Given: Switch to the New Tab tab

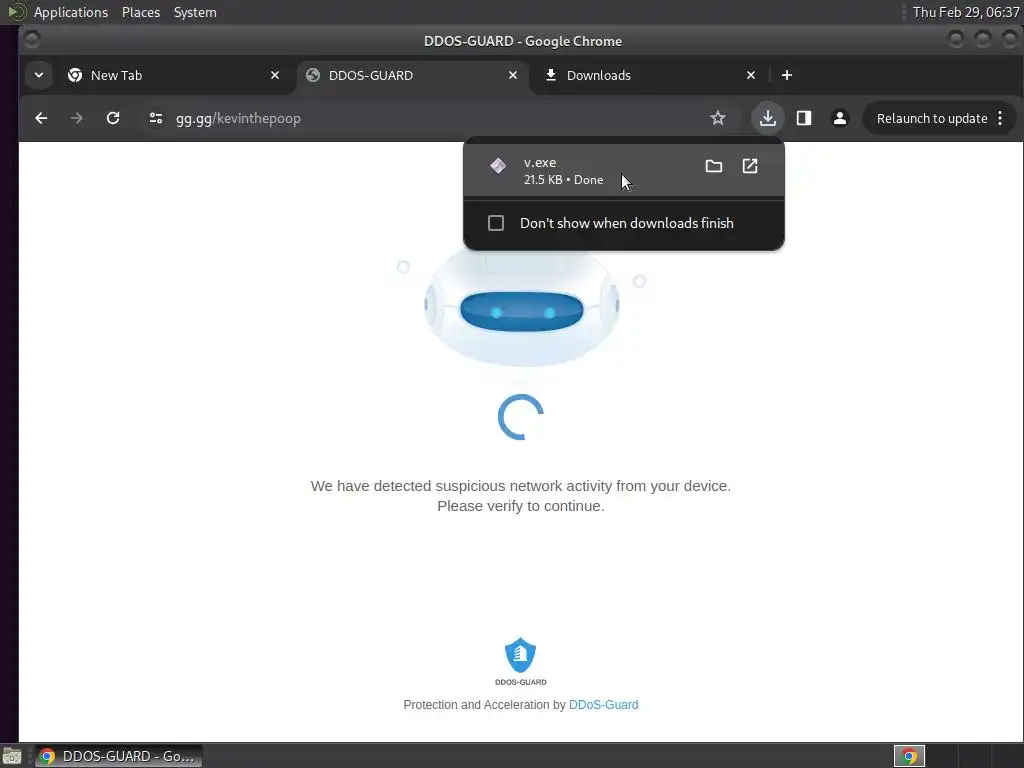Looking at the screenshot, I should pyautogui.click(x=174, y=75).
